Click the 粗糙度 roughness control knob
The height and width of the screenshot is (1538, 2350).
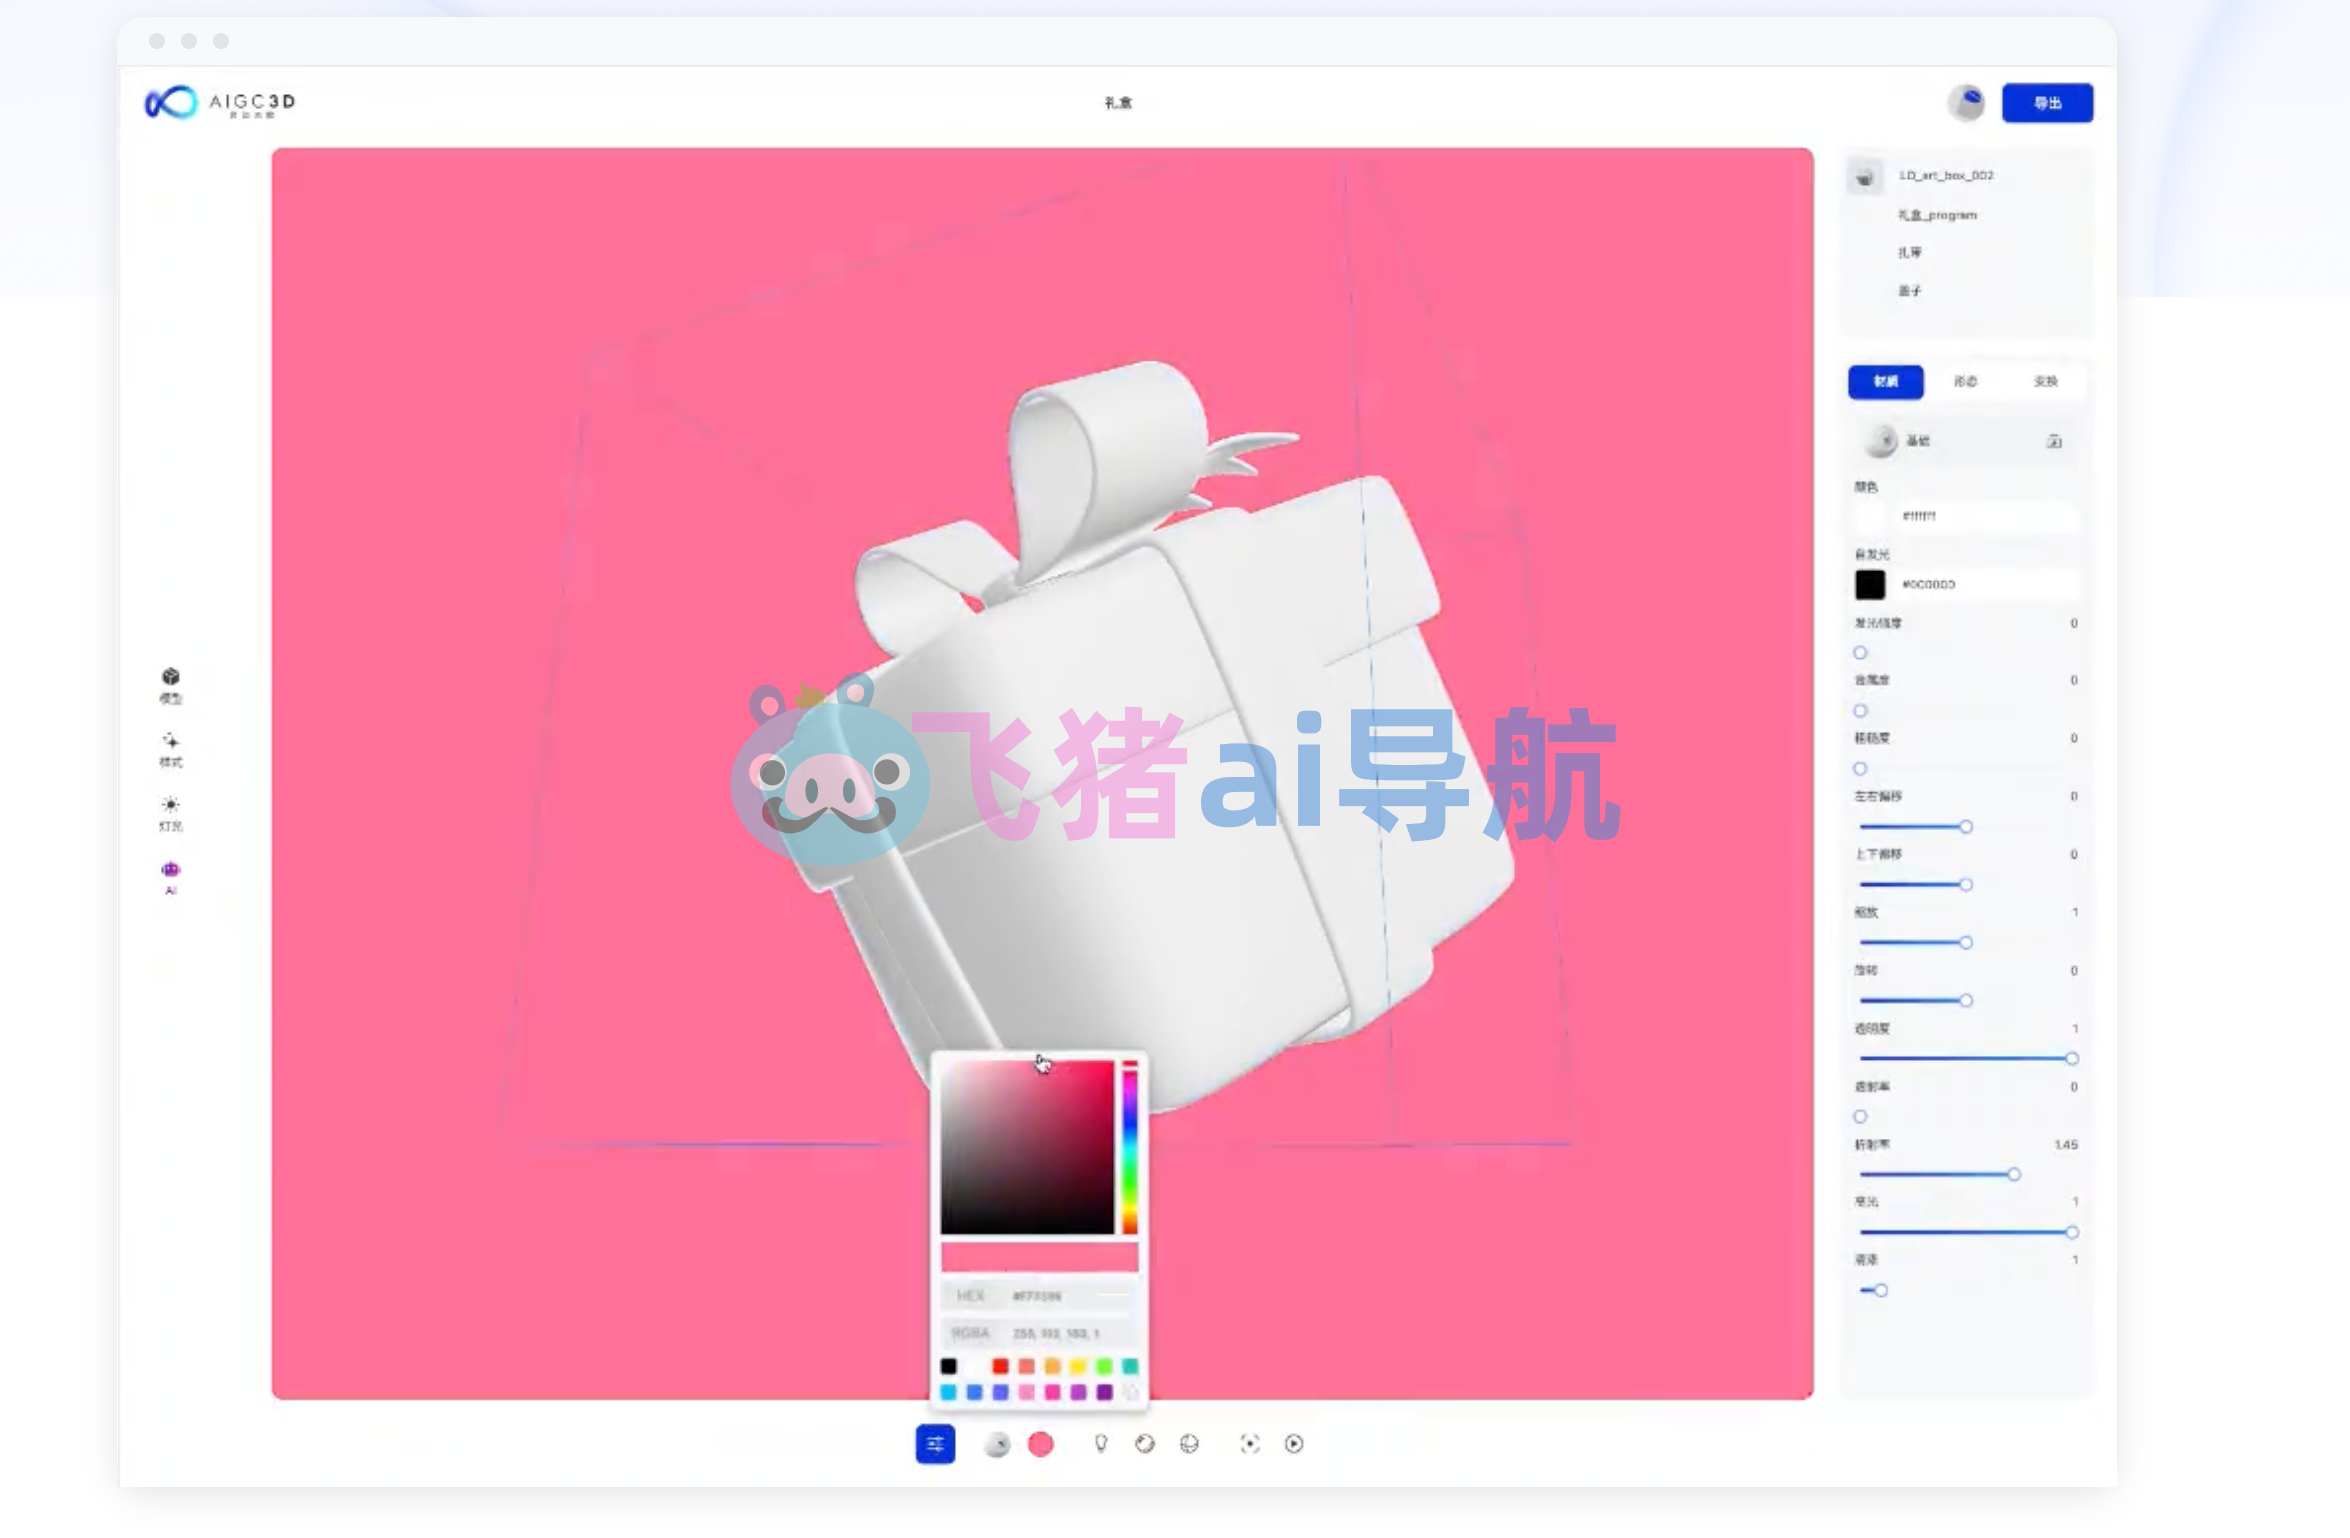pyautogui.click(x=1859, y=768)
